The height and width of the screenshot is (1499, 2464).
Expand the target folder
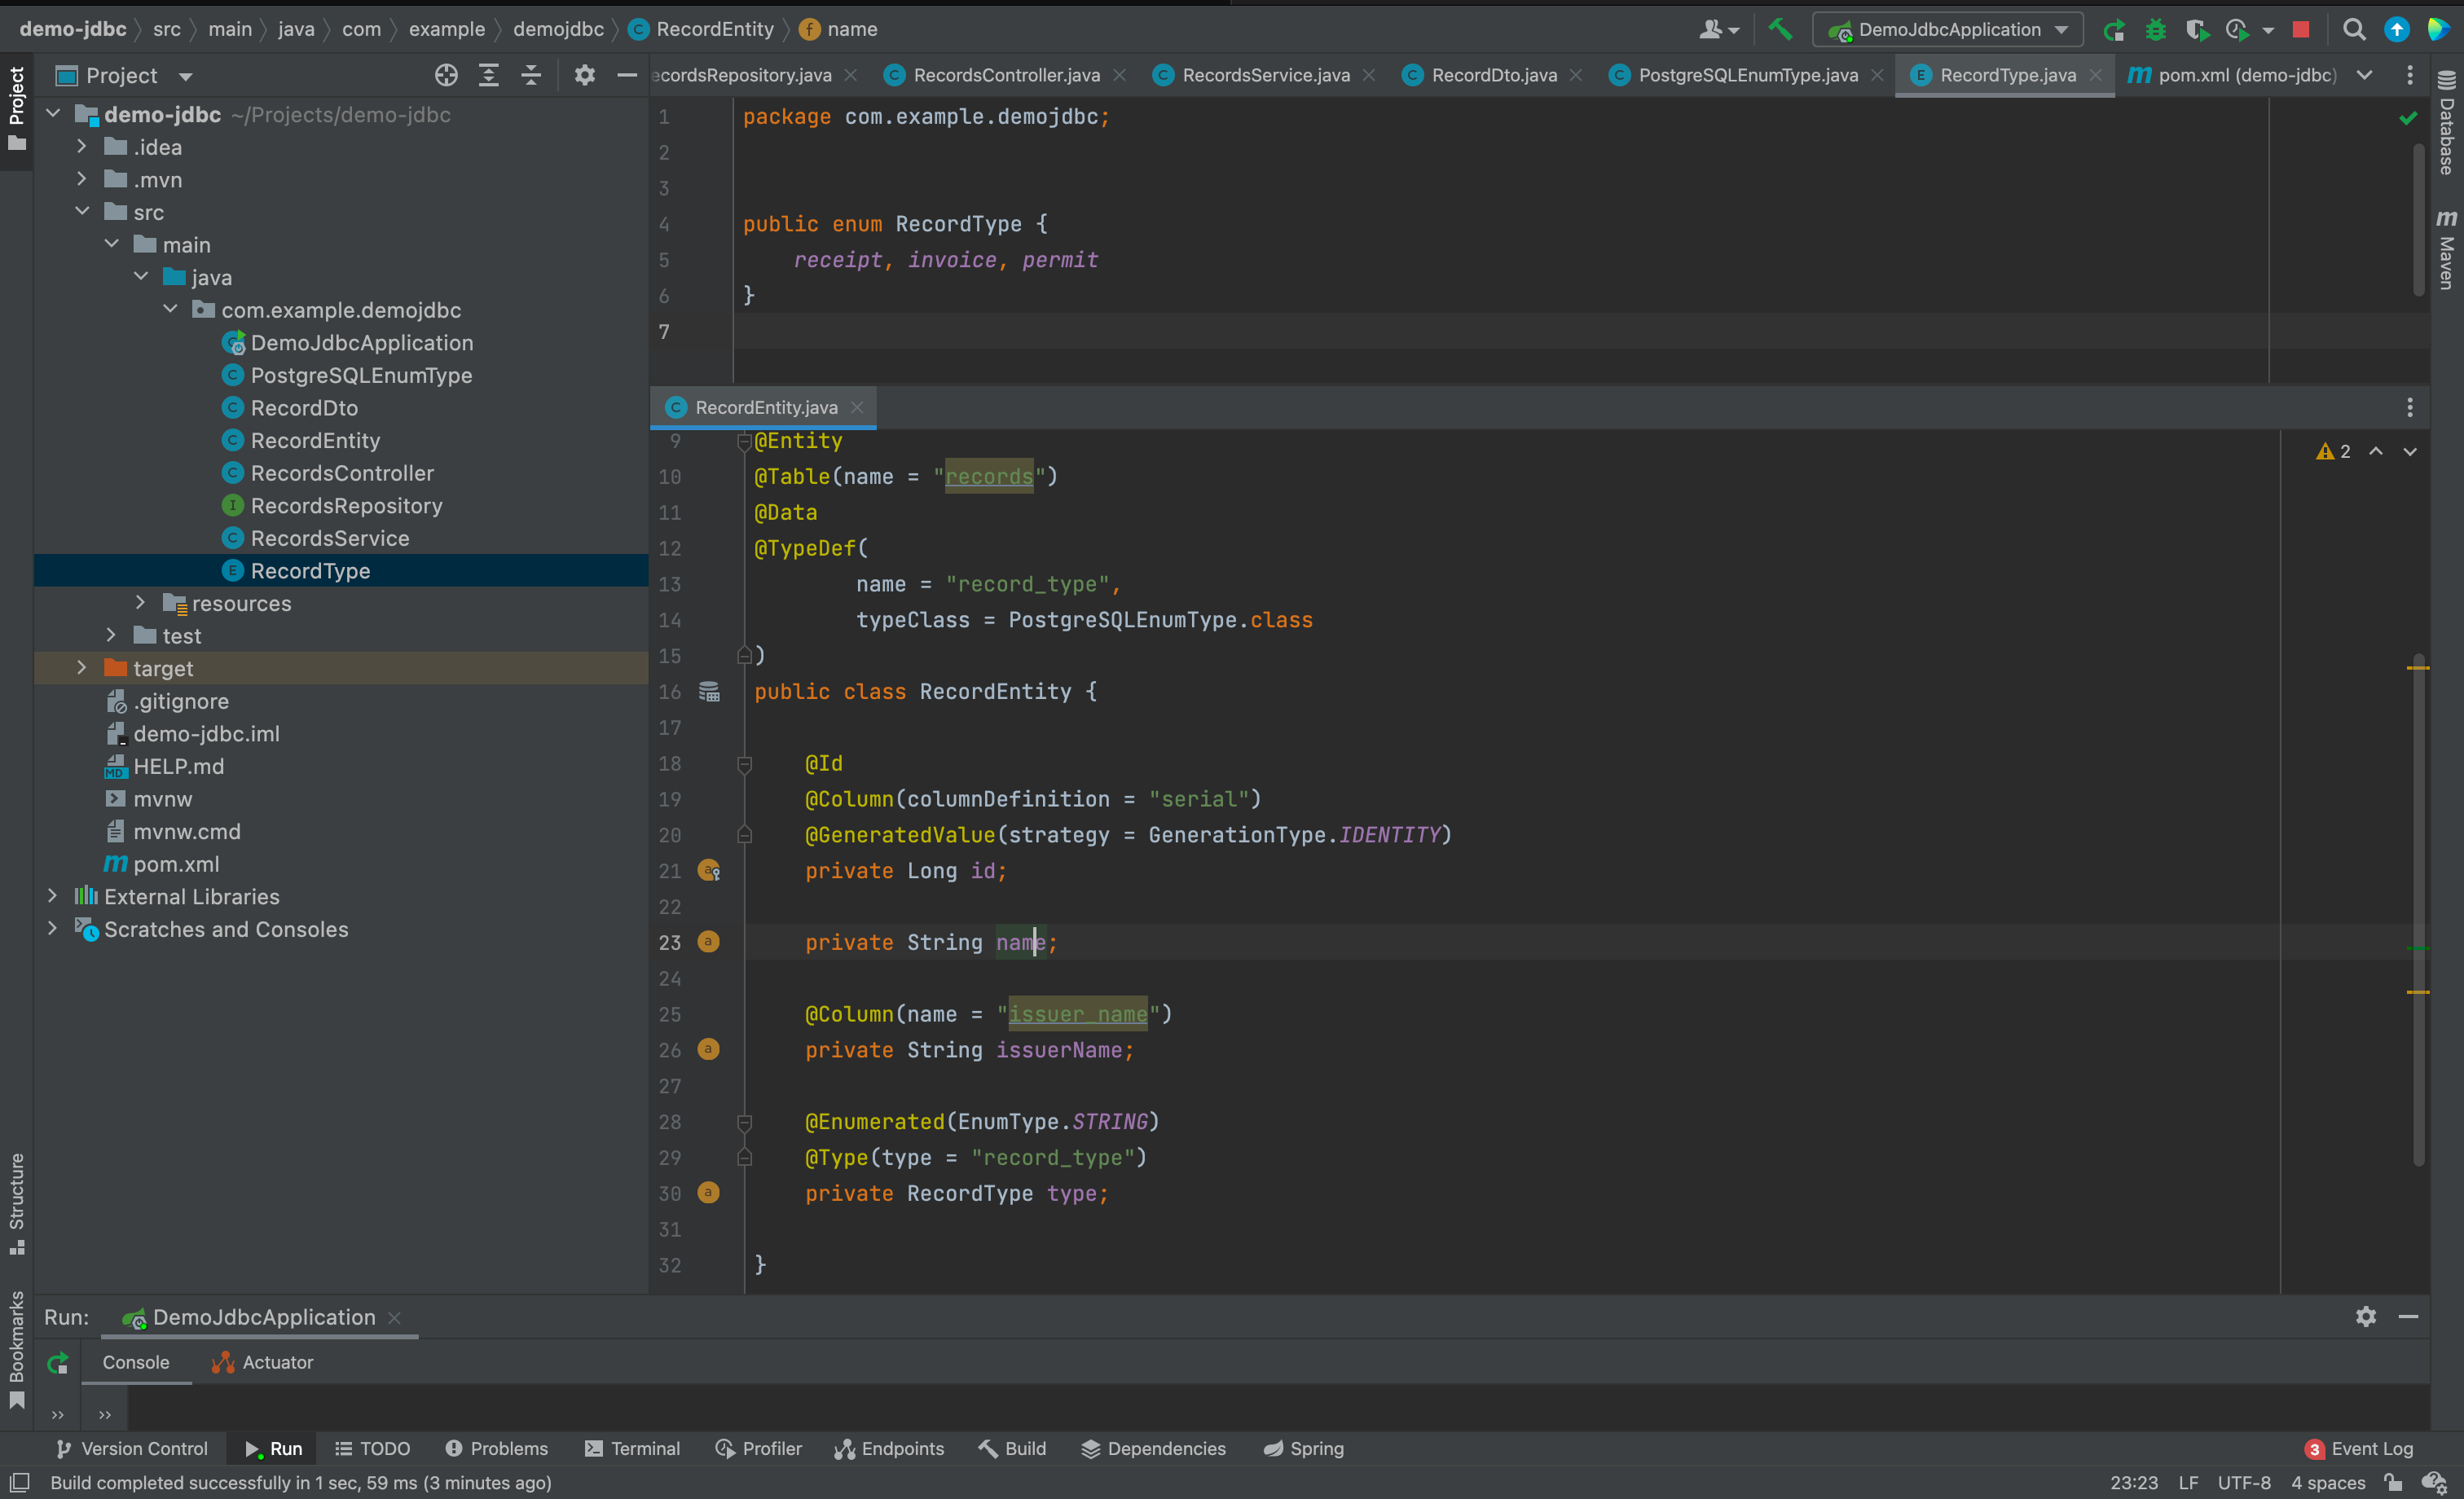[82, 668]
